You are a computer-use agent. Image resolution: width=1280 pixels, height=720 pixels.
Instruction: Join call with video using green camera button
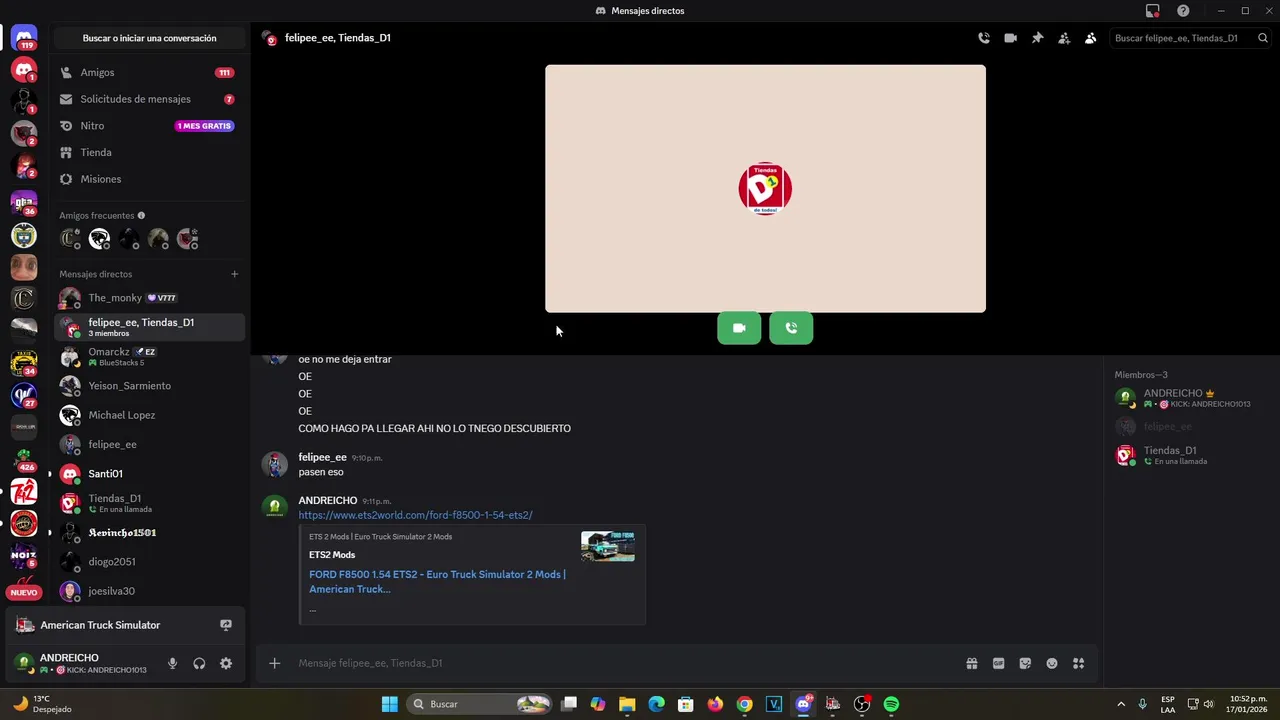point(739,328)
